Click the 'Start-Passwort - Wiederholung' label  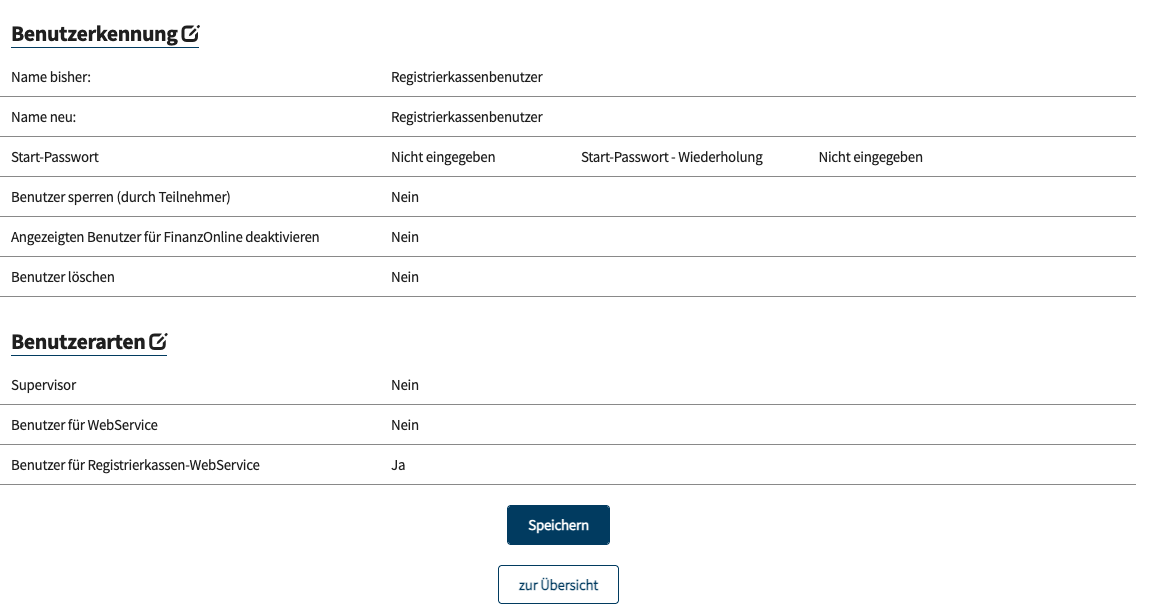(671, 157)
